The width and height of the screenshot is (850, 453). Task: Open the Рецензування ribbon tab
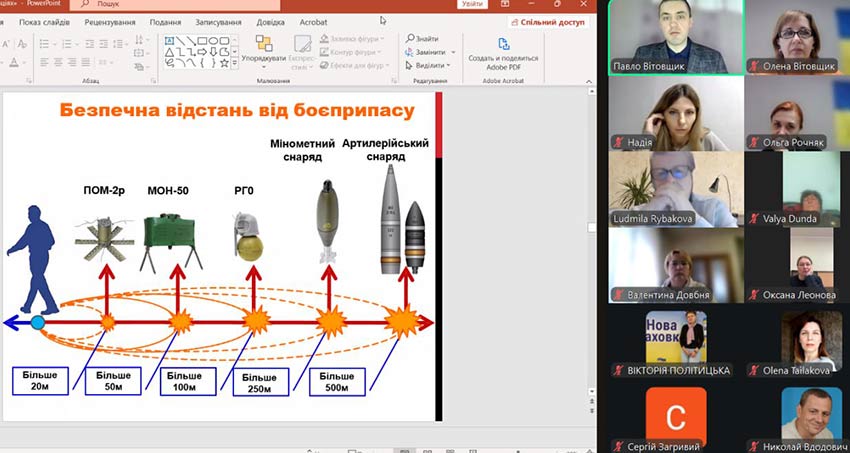(x=112, y=21)
